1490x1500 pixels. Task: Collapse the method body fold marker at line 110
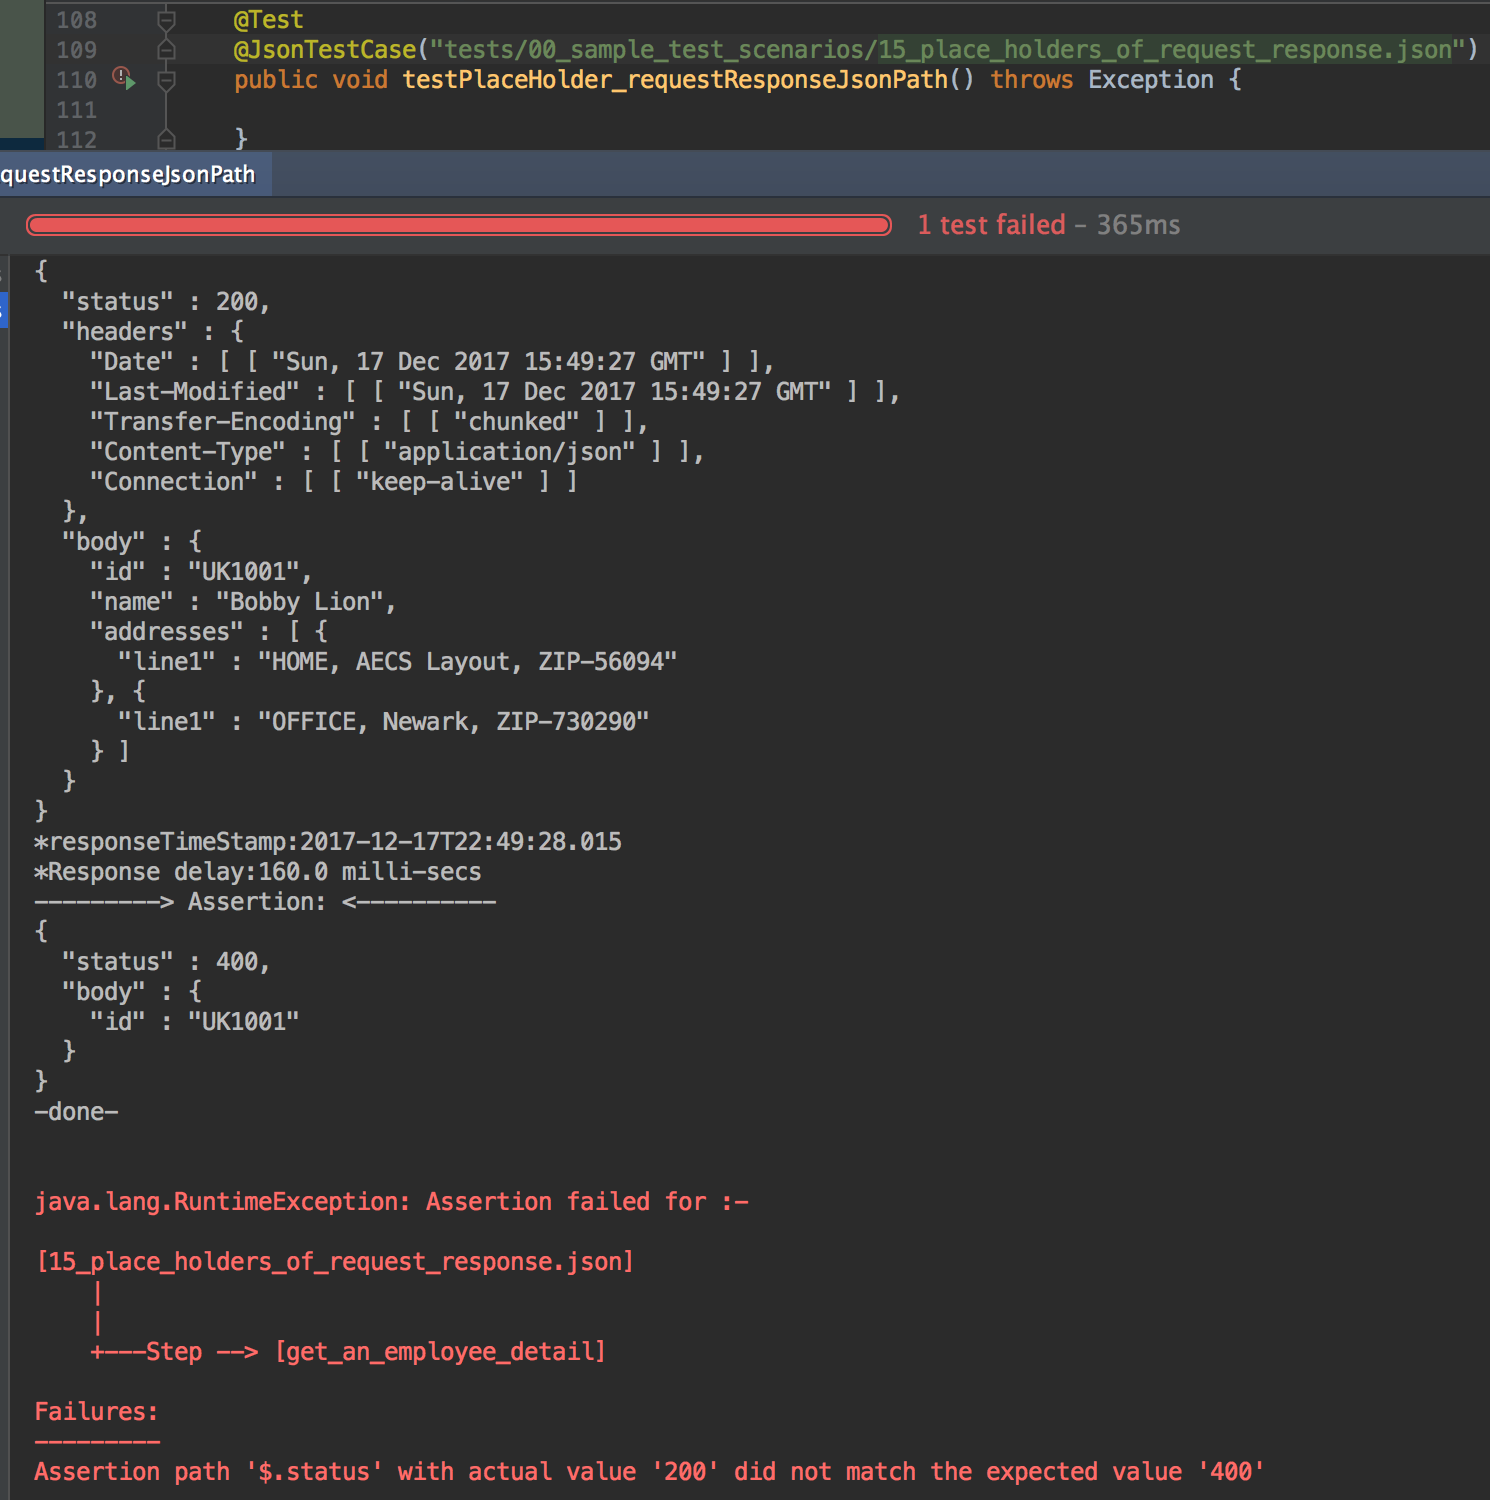(166, 80)
